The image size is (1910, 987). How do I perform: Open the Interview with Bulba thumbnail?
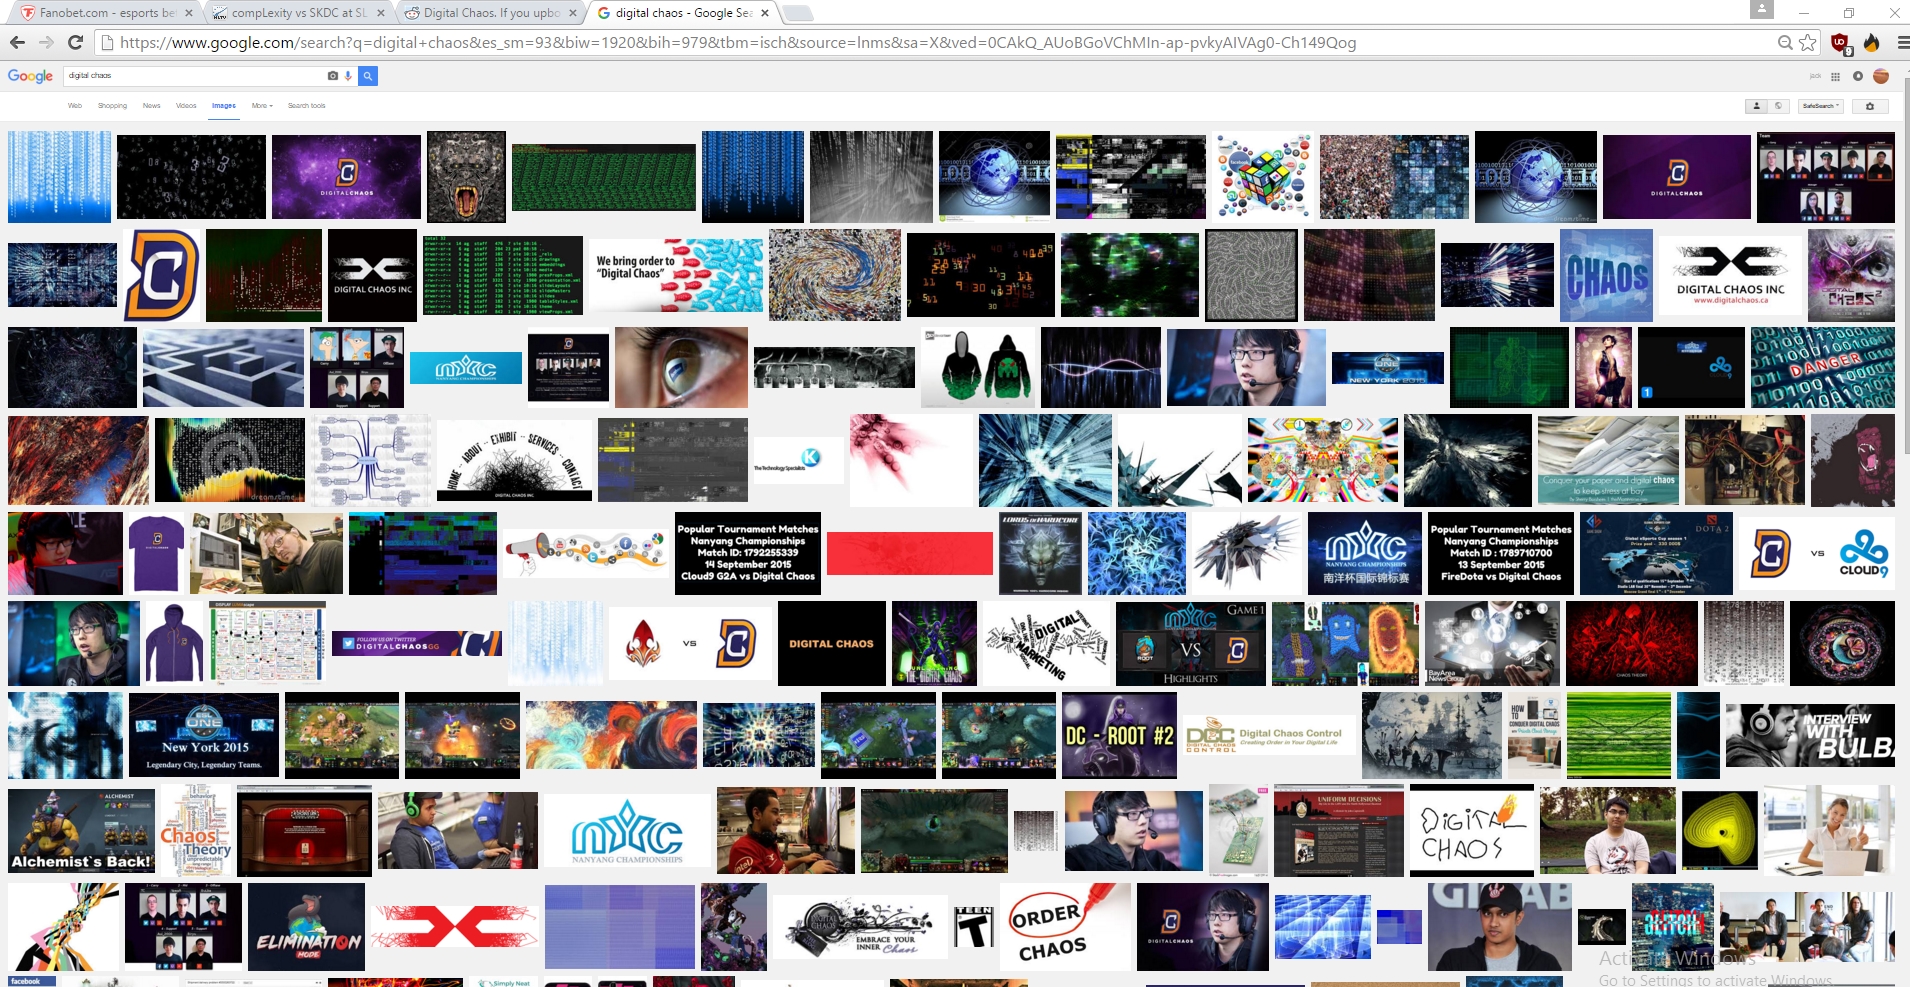1810,735
